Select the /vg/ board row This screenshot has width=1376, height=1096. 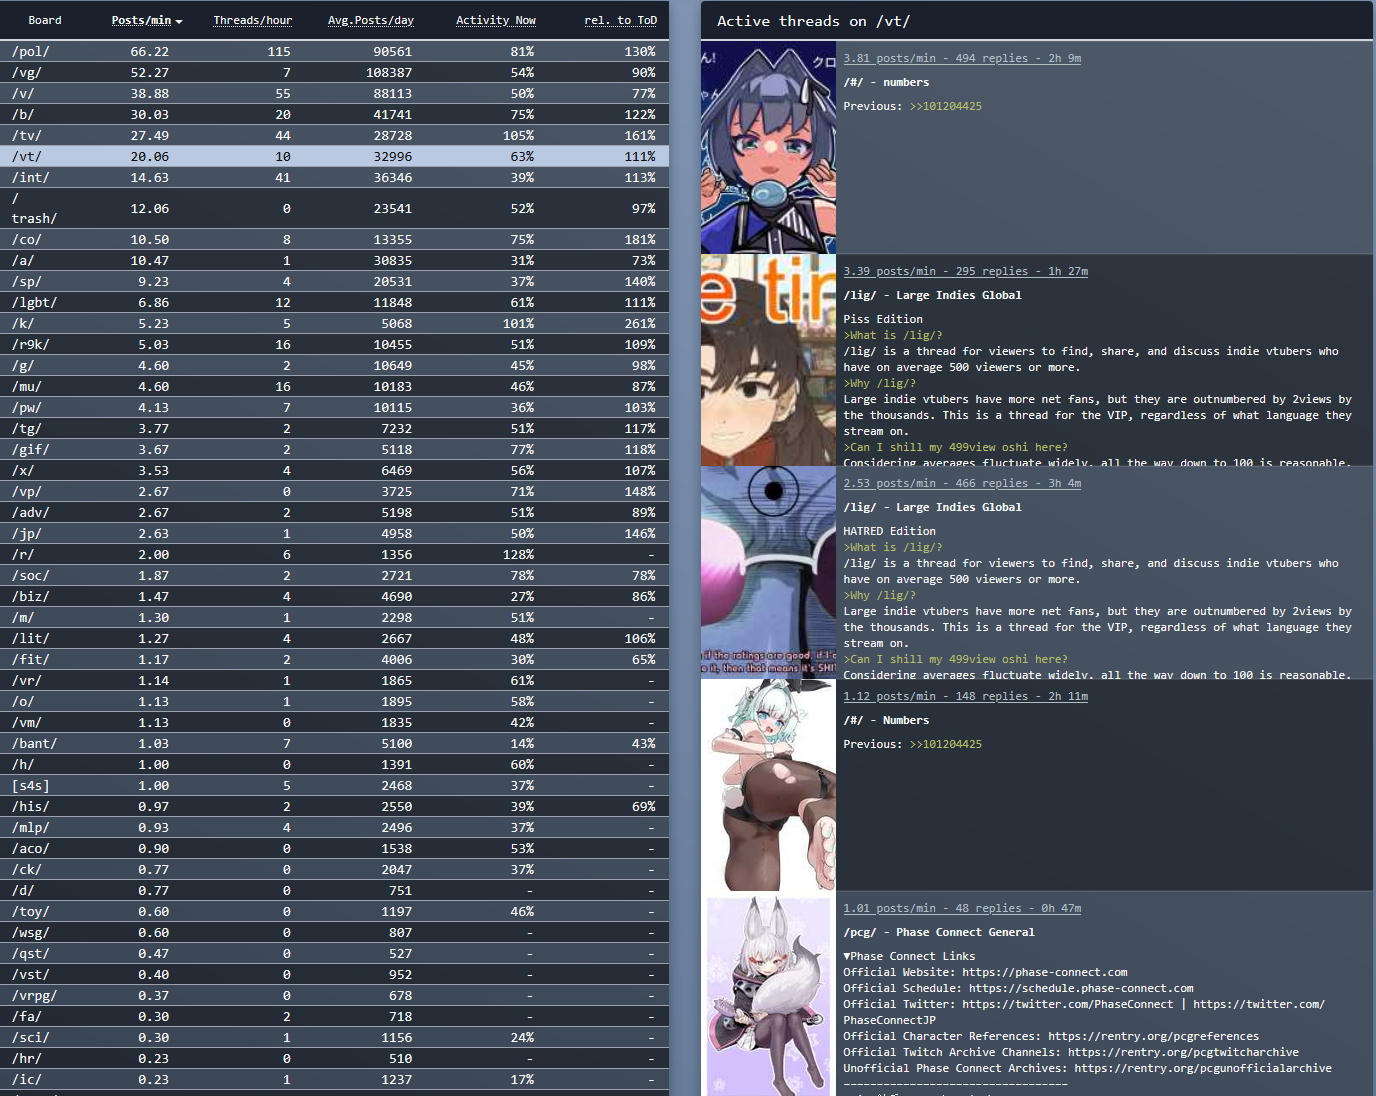[334, 72]
